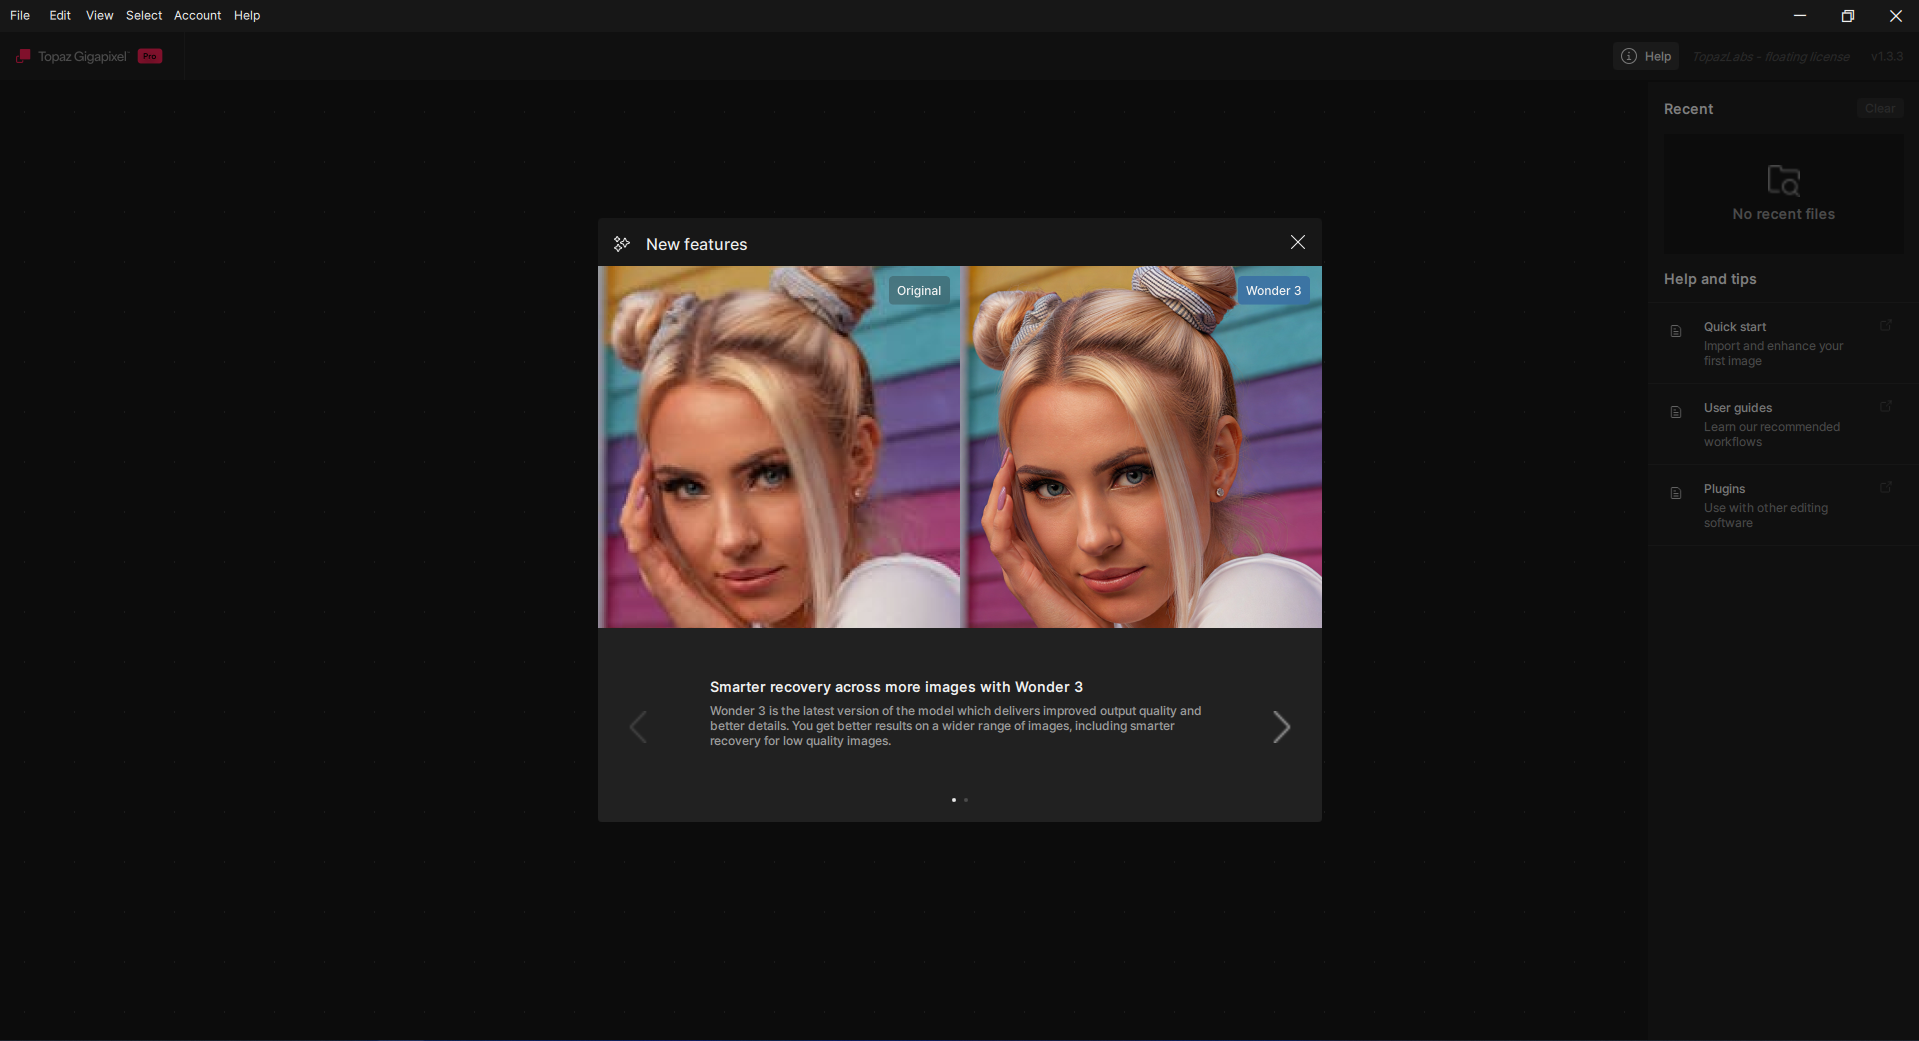
Task: Minimize the Gigapixel window
Action: tap(1800, 16)
